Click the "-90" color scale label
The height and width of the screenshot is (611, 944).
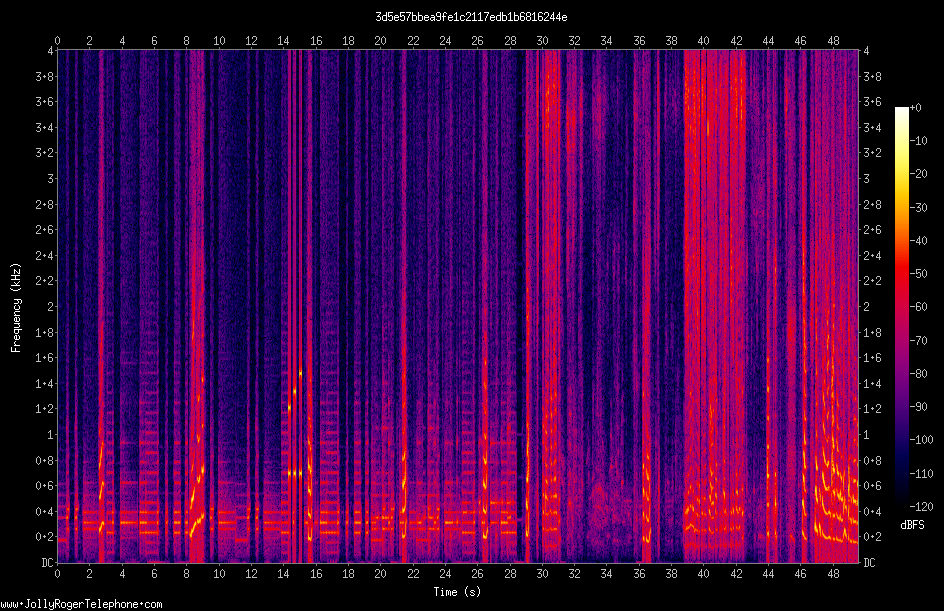918,407
